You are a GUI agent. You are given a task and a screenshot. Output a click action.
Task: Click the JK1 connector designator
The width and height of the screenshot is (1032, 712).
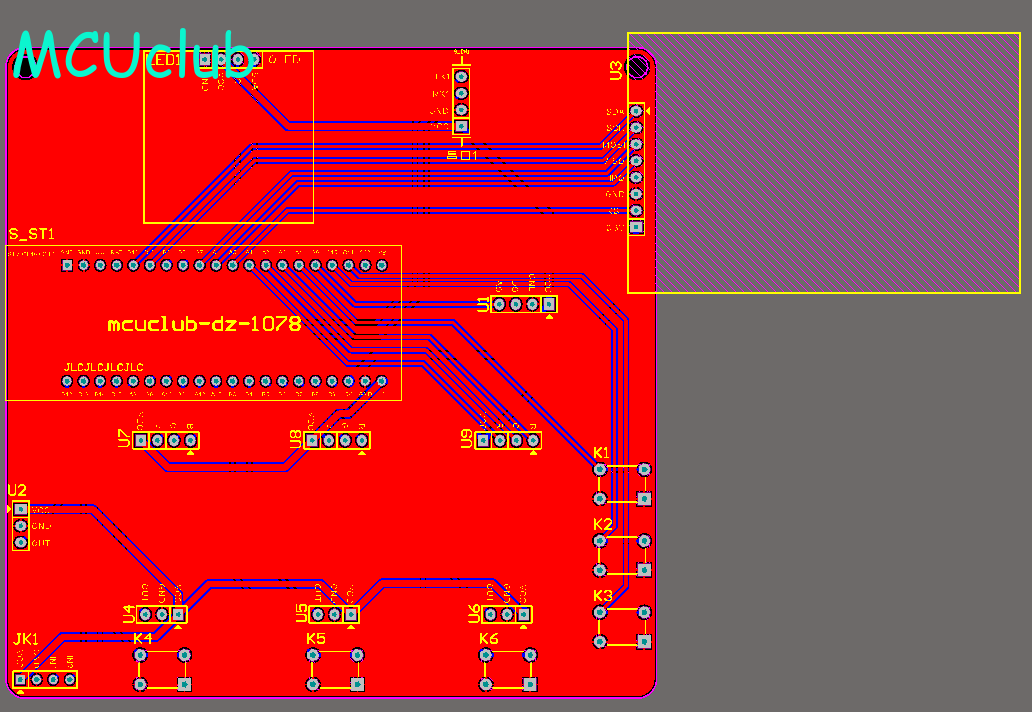[x=26, y=640]
